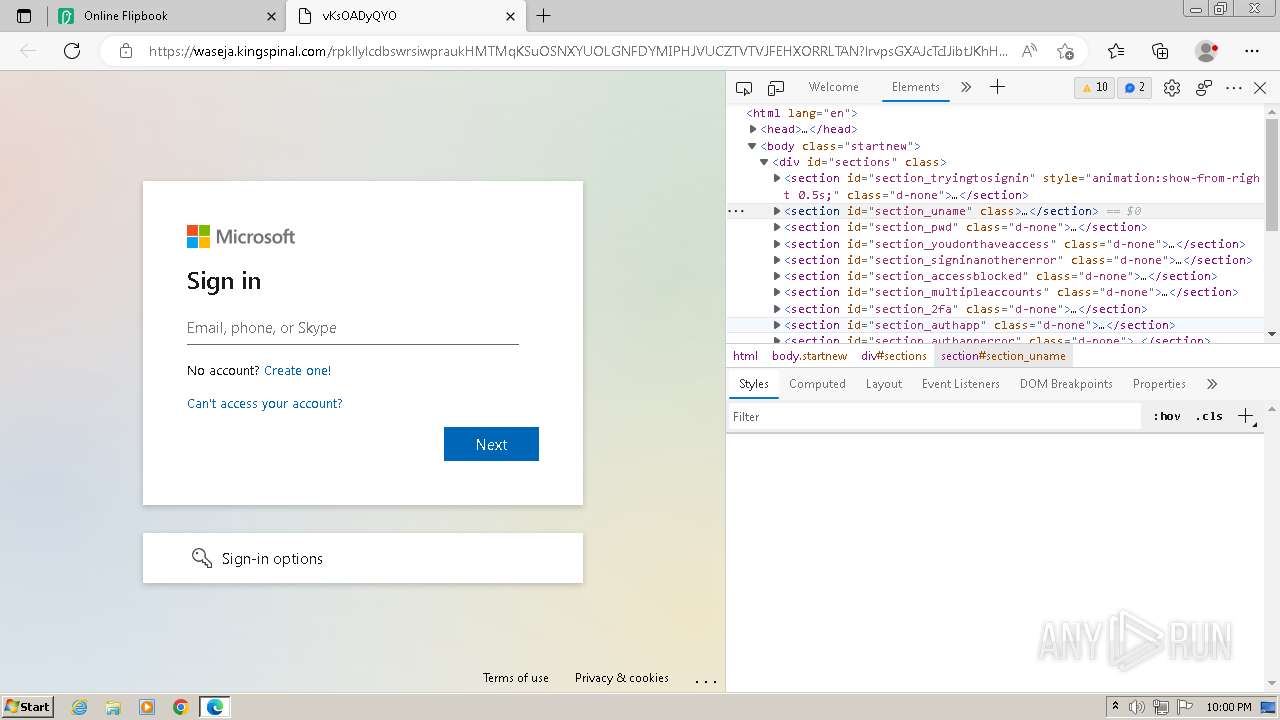Viewport: 1280px width, 720px height.
Task: Expand section_accessblocked node
Action: point(777,276)
